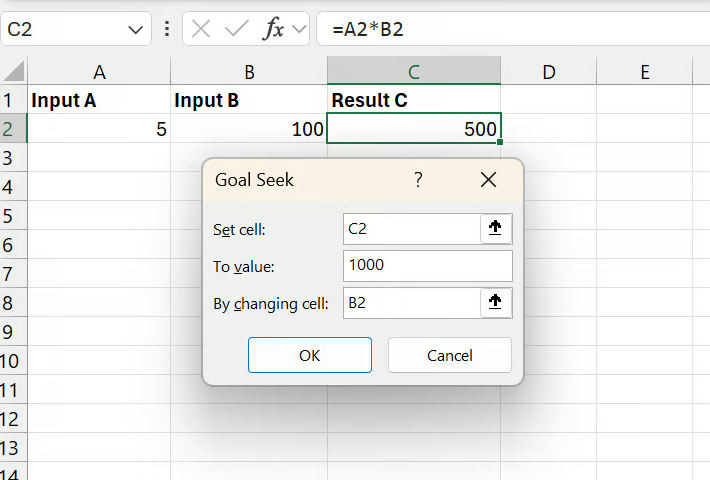Select column D header
The width and height of the screenshot is (710, 480).
(549, 72)
